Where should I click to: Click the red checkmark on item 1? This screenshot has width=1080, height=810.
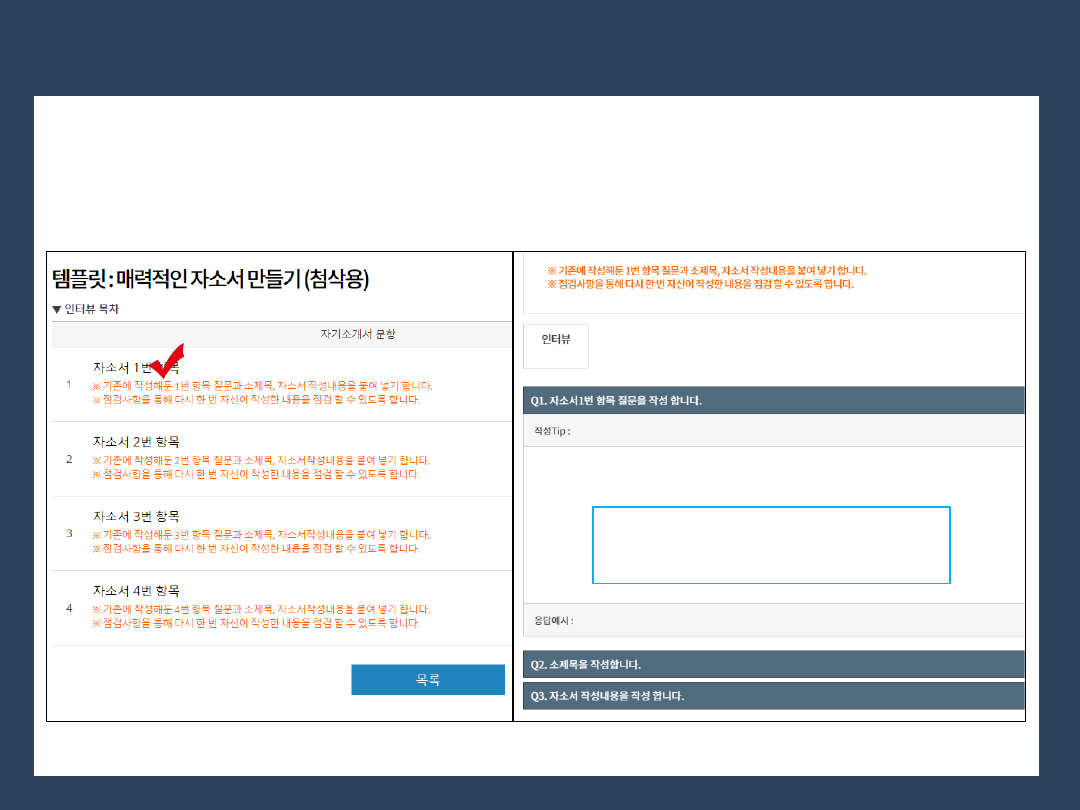[x=168, y=359]
